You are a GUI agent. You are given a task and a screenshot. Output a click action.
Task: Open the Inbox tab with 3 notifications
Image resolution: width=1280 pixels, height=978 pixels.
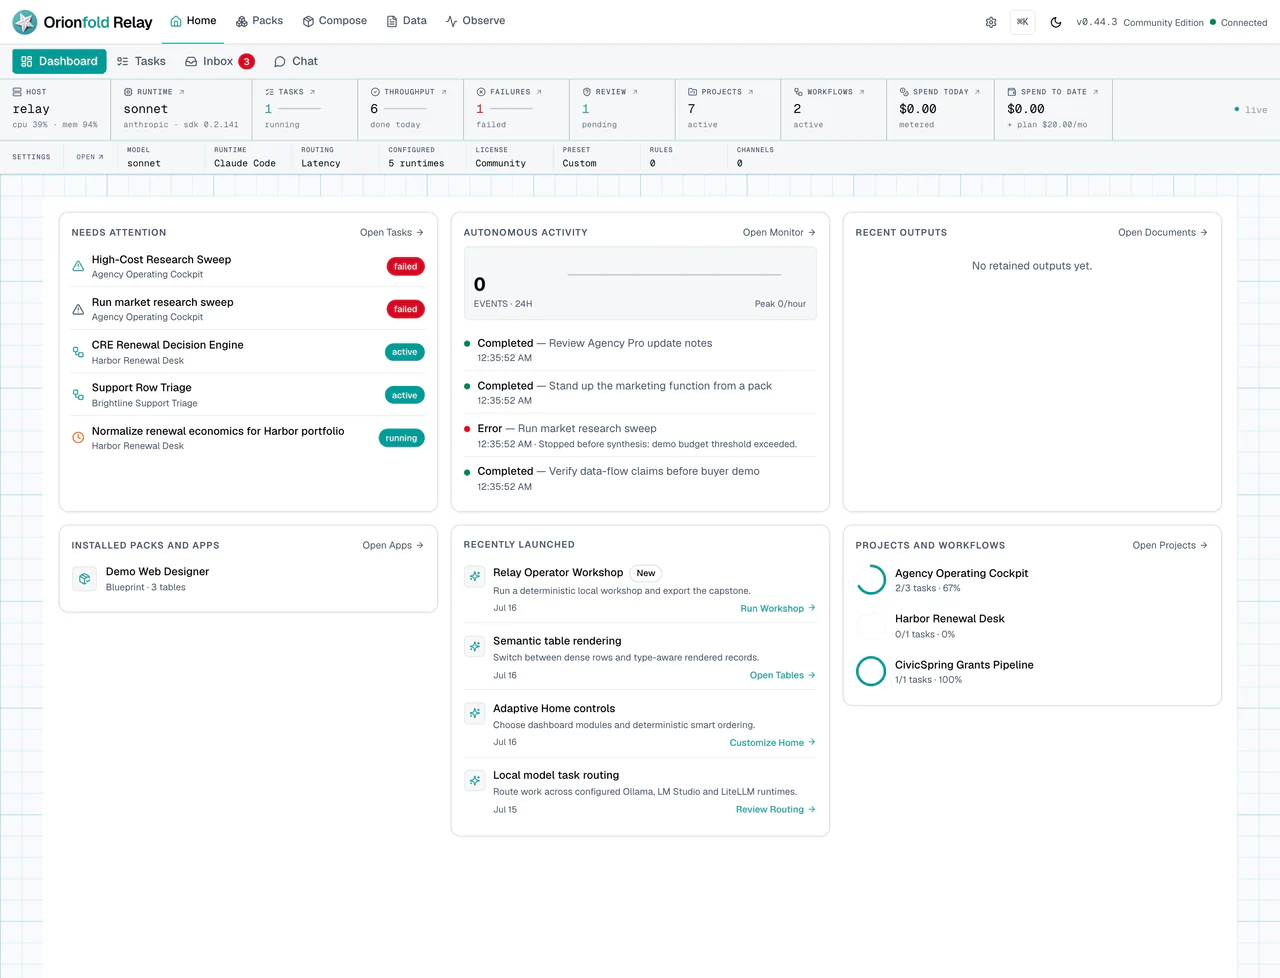point(219,61)
